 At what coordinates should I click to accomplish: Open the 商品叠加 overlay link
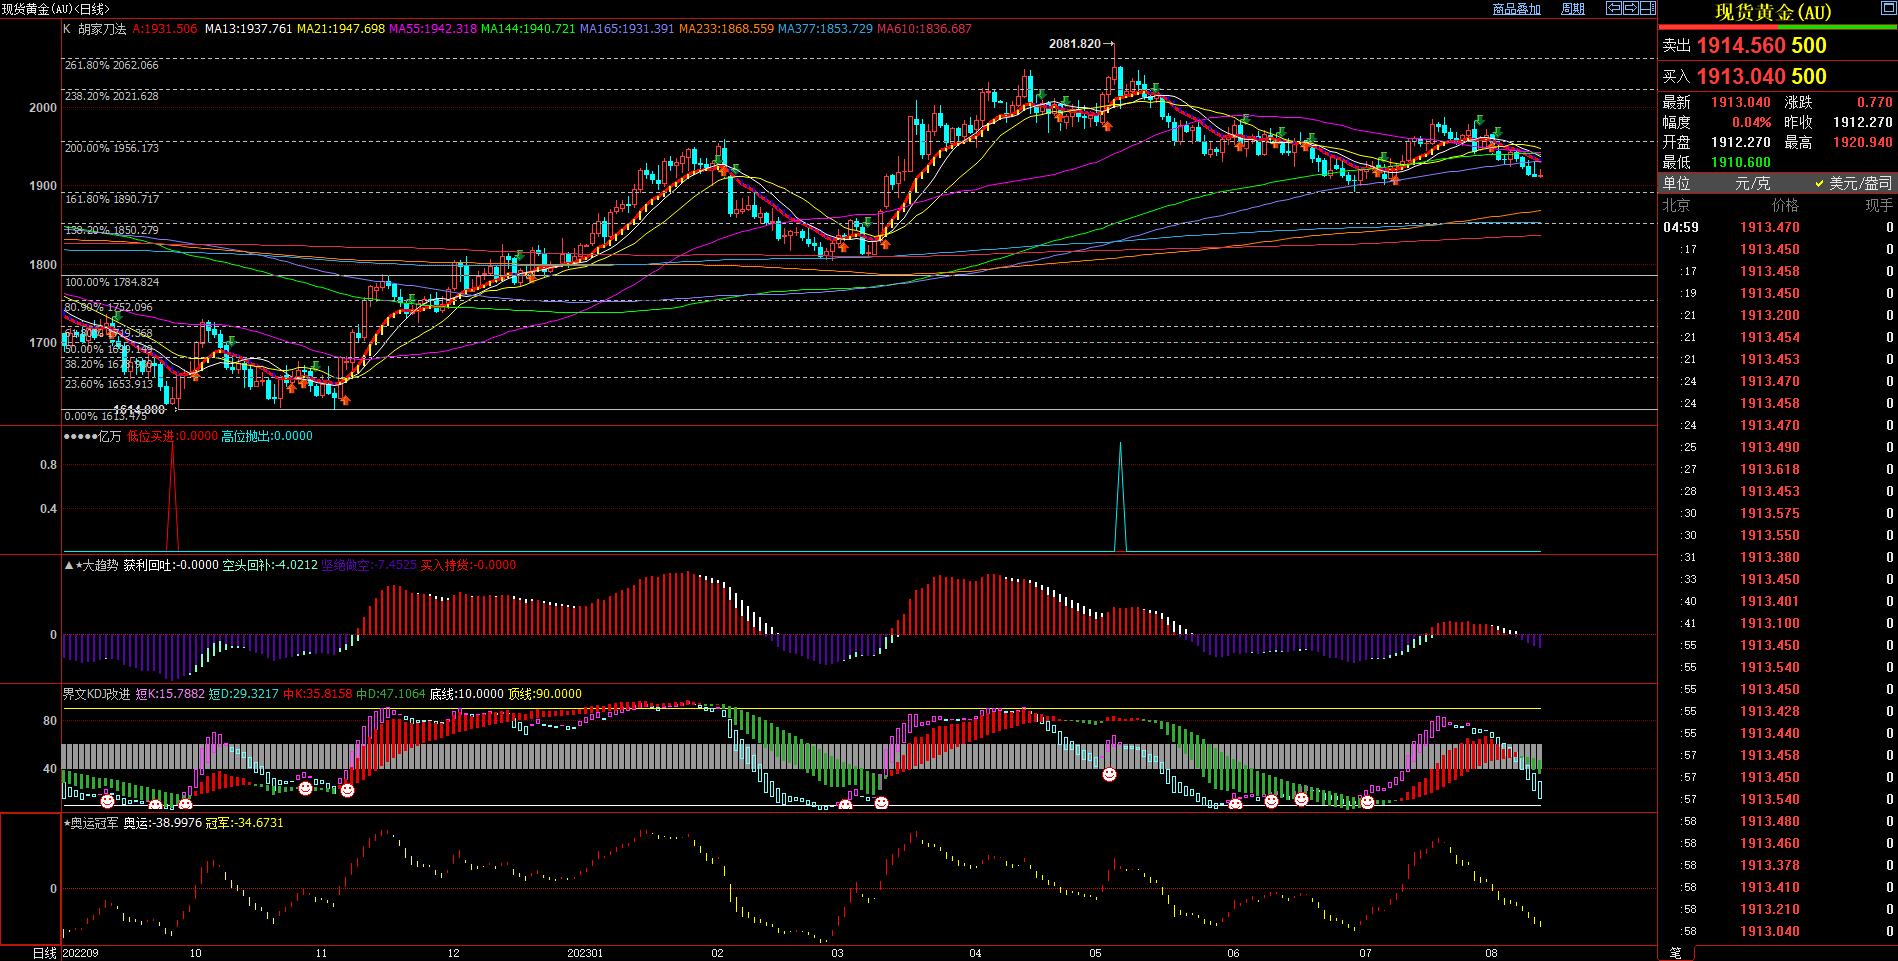pos(1516,9)
